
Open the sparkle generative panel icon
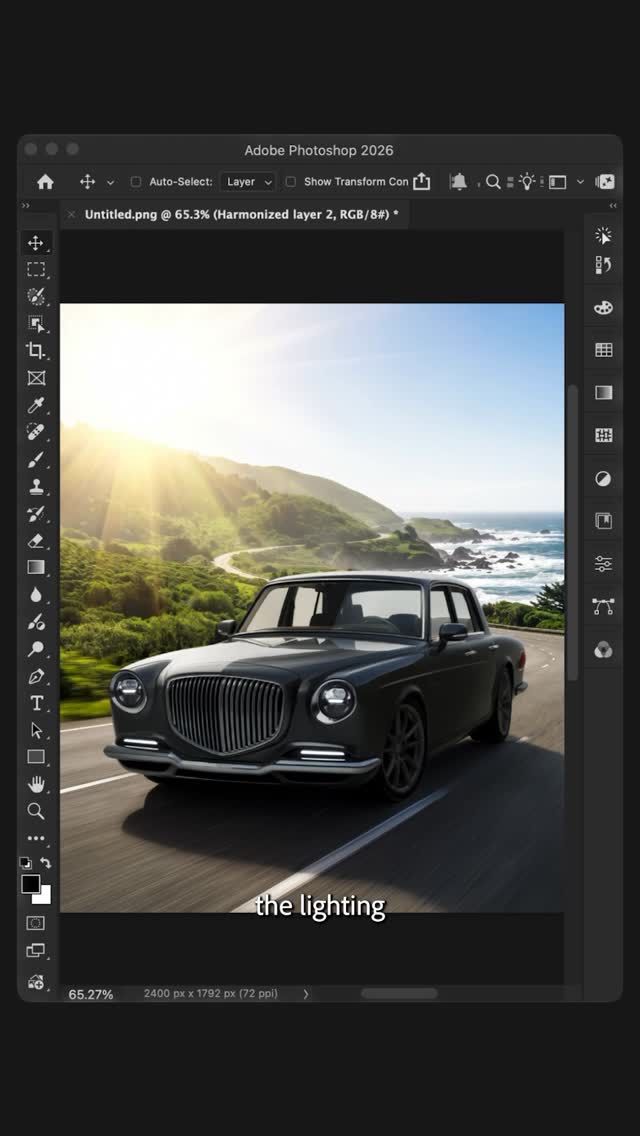[x=603, y=235]
